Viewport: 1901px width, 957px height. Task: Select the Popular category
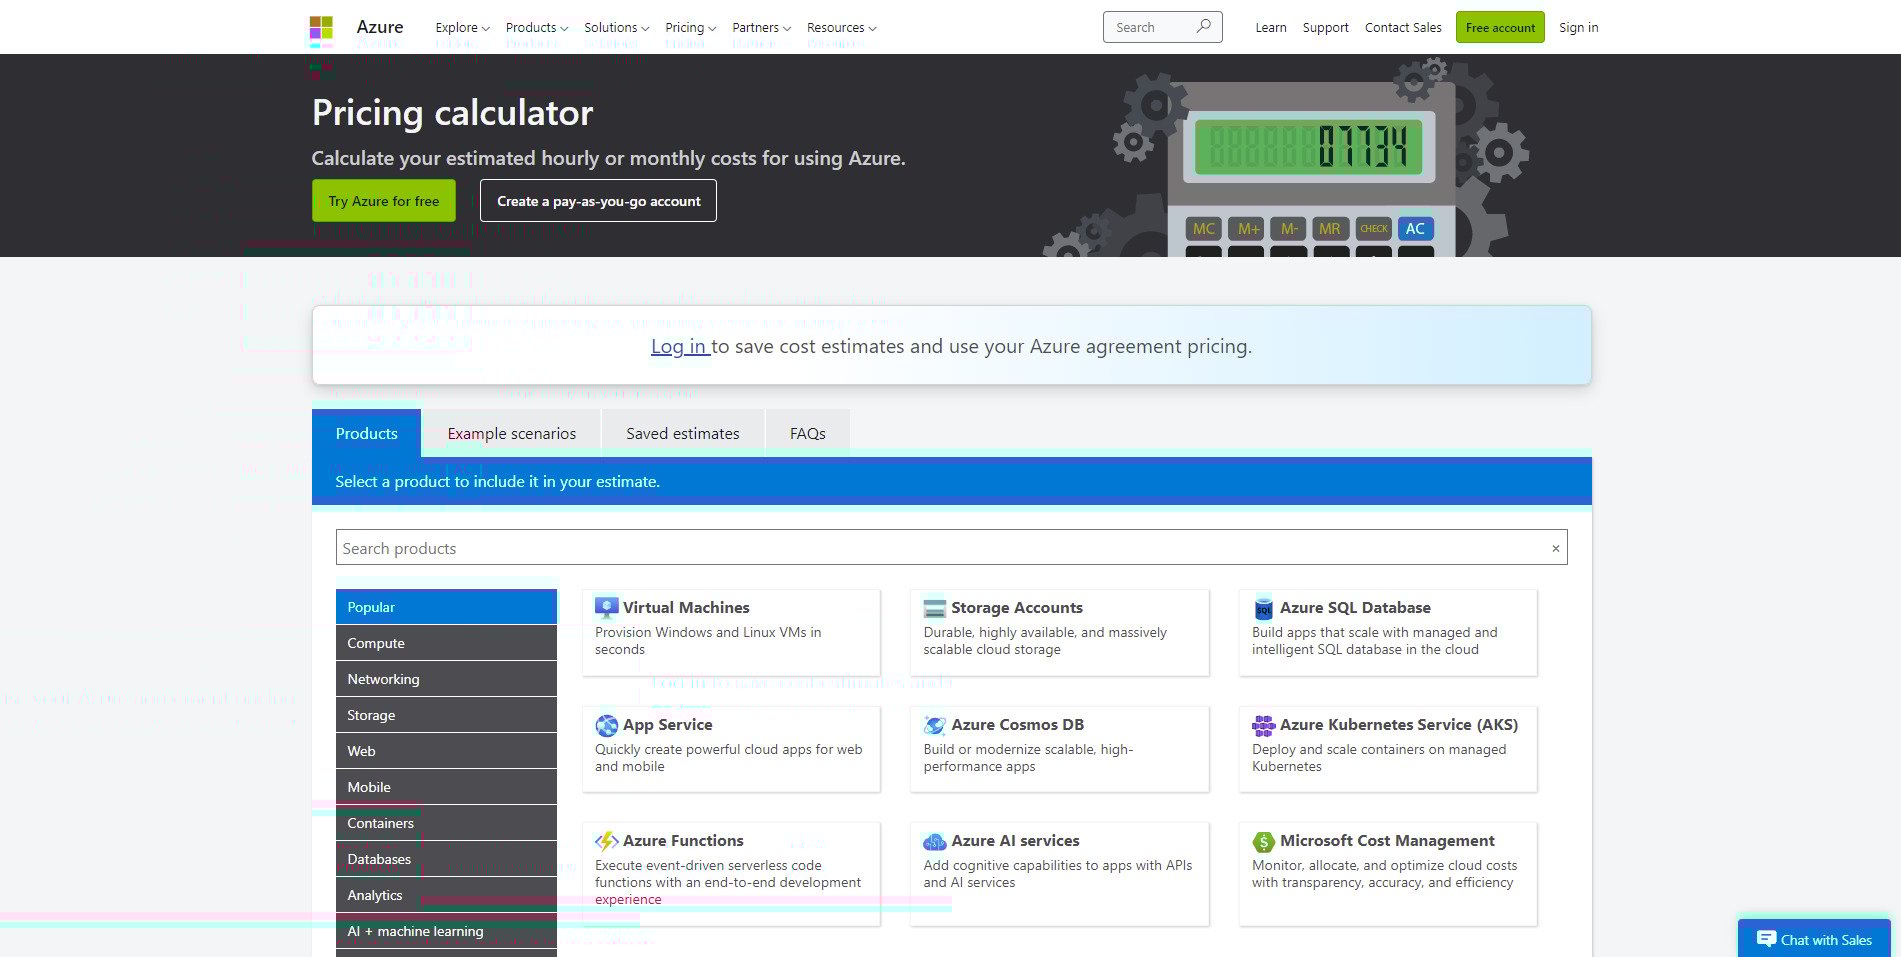446,607
